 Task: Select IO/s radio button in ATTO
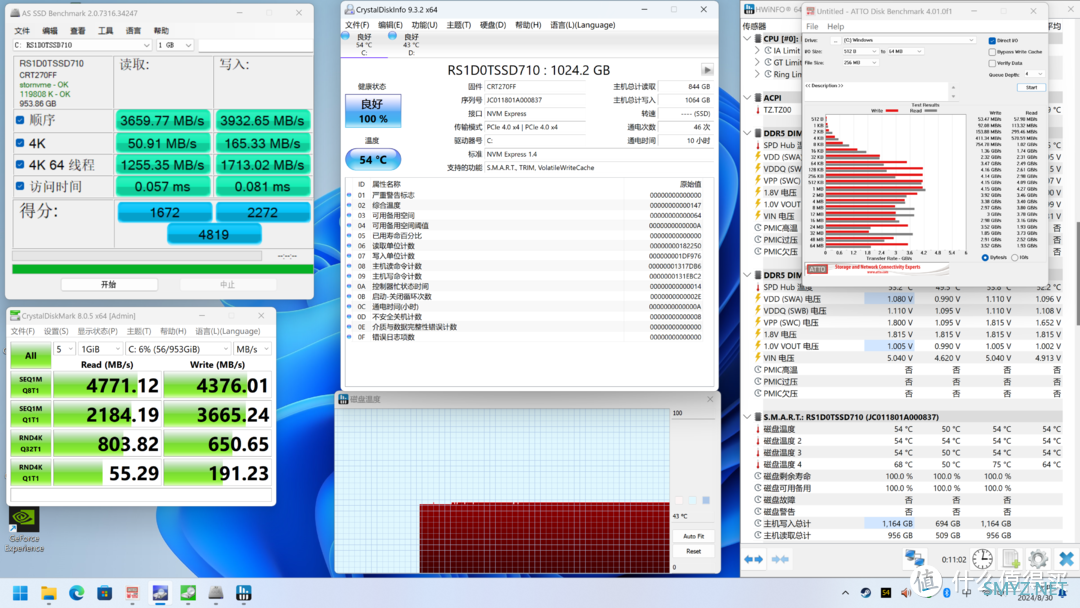pos(1015,258)
